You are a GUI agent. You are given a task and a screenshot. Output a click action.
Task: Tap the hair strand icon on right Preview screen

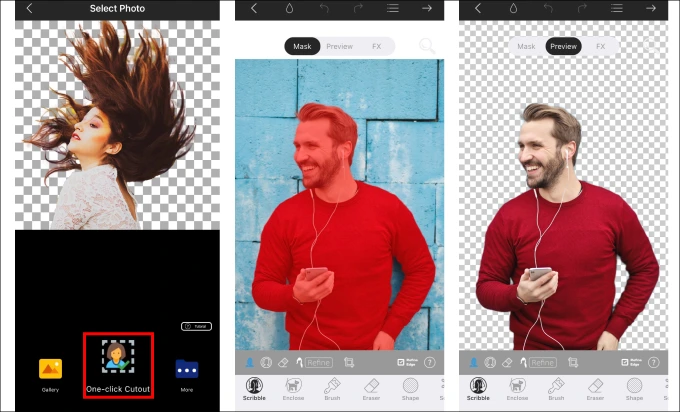[x=523, y=363]
